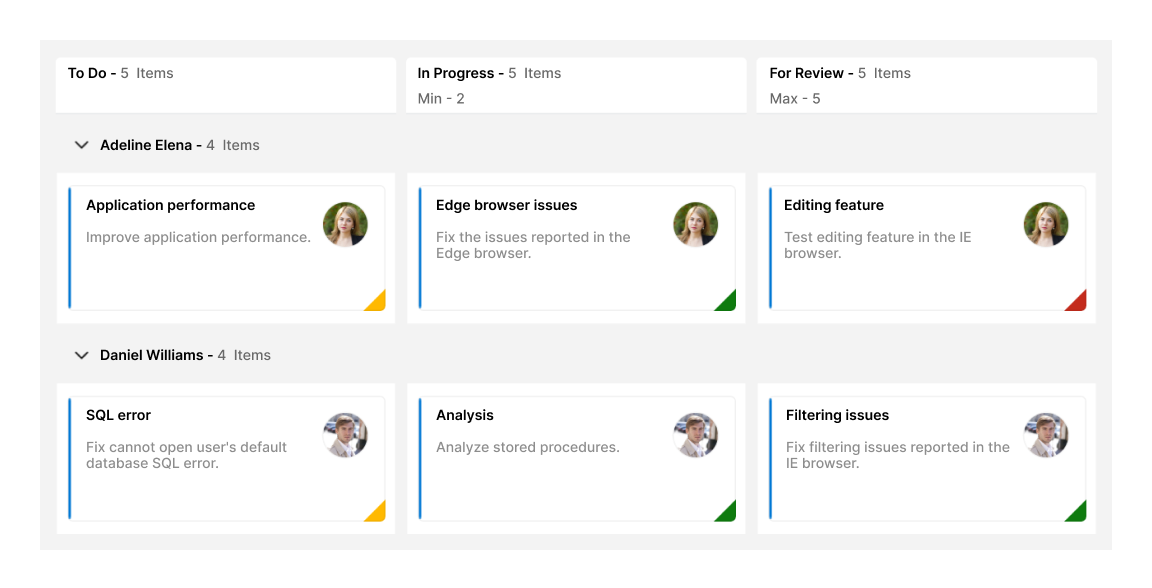Screen dimensions: 1152x588
Task: Collapse the Daniel Williams swimlane
Action: 81,355
